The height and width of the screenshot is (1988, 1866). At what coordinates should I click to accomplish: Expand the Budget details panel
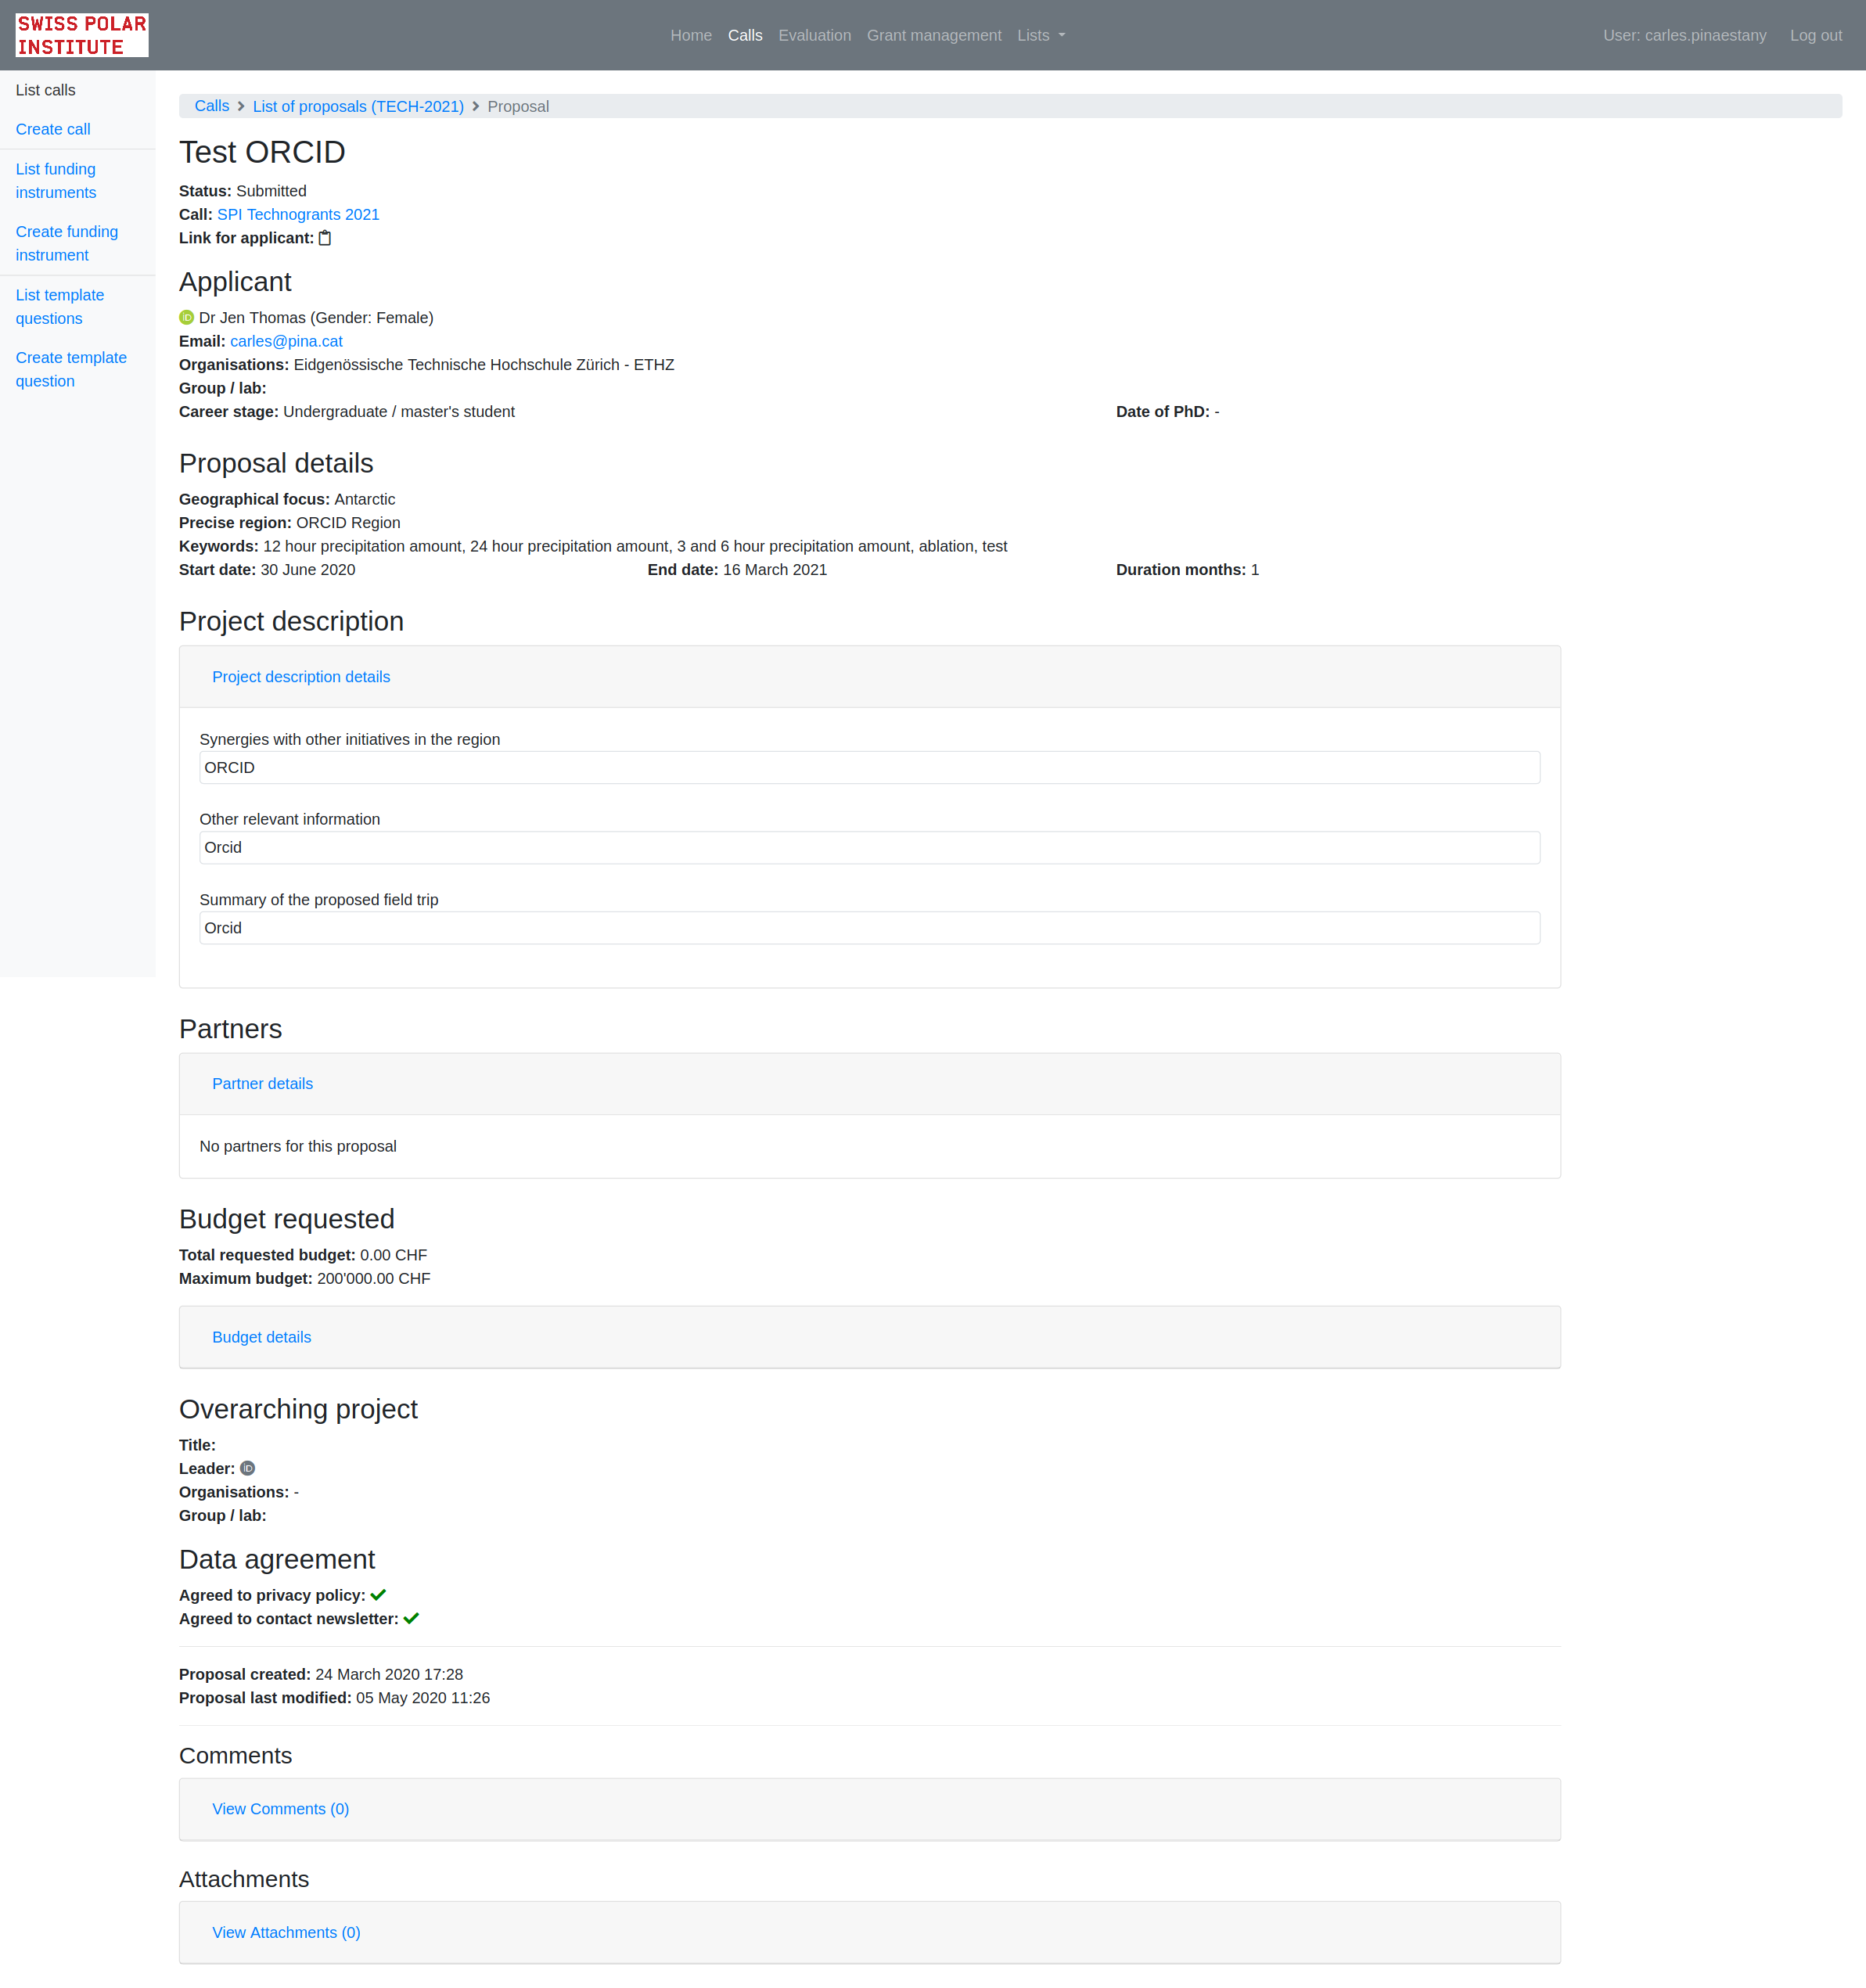pyautogui.click(x=261, y=1337)
